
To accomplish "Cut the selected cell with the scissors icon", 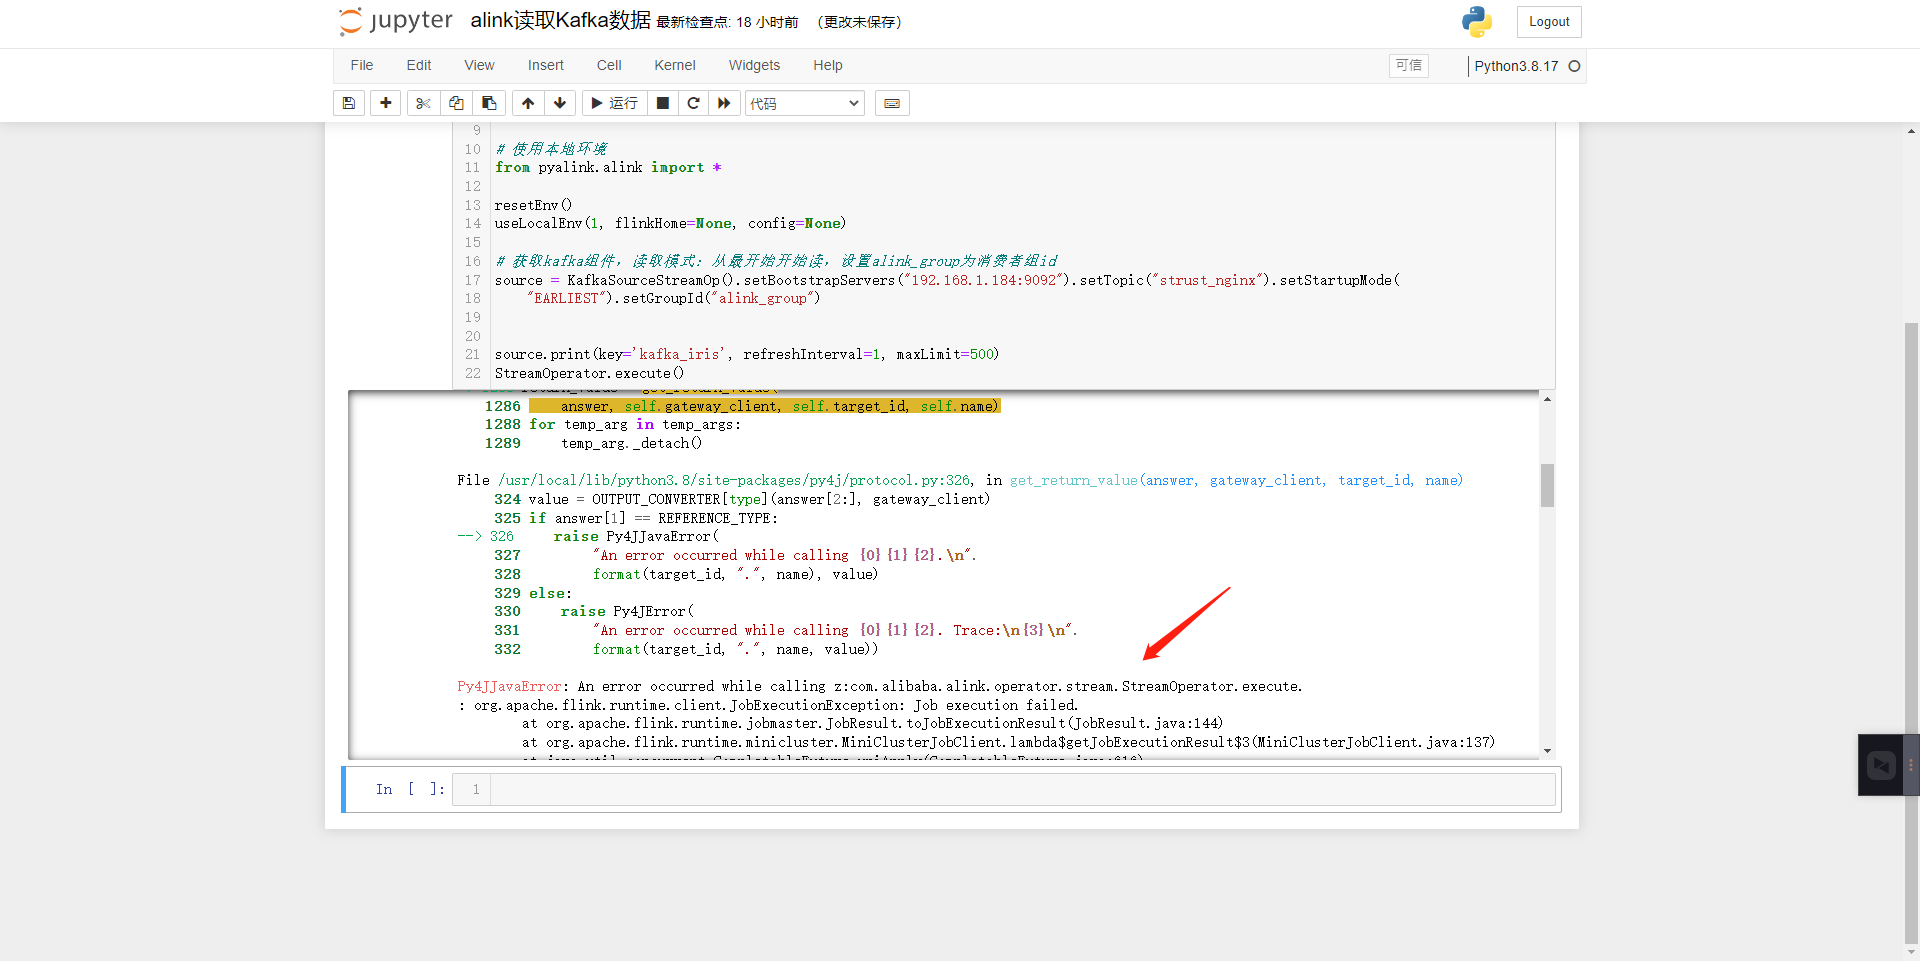I will (x=423, y=103).
